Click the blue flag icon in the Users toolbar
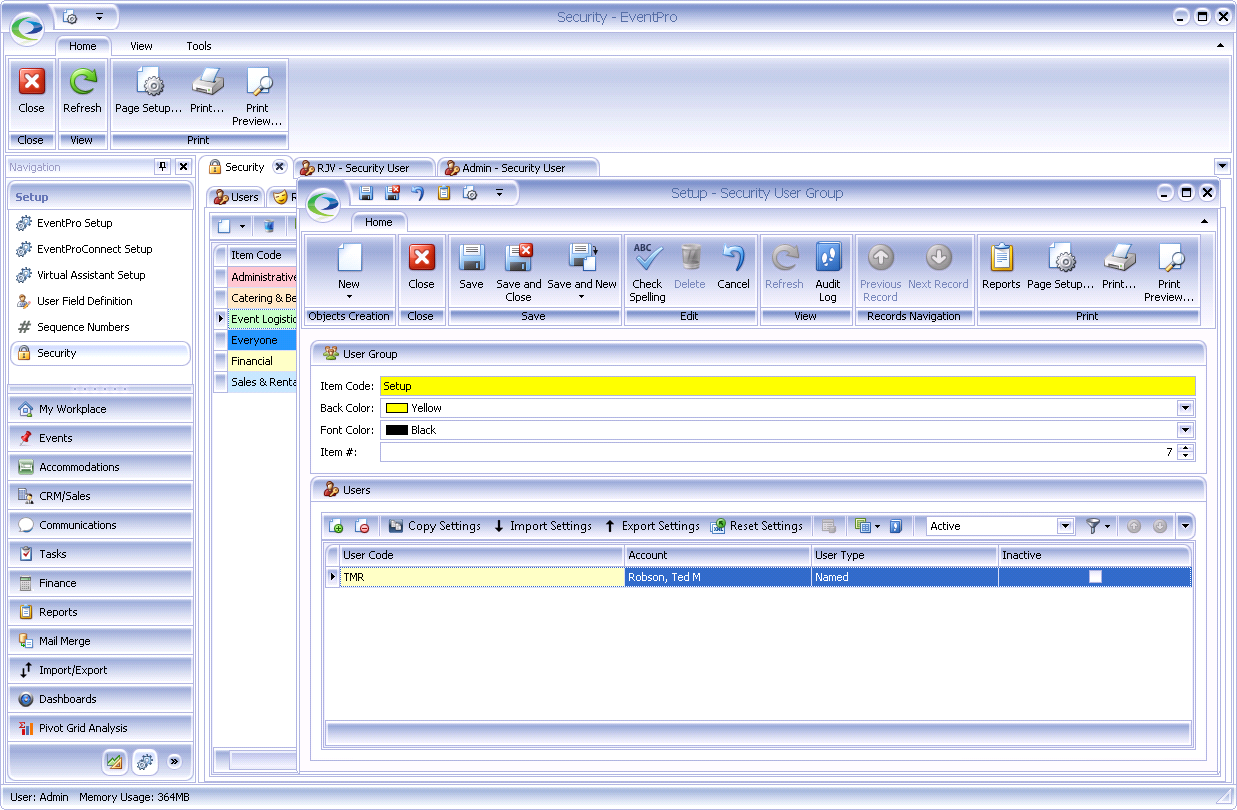The image size is (1237, 810). point(896,526)
